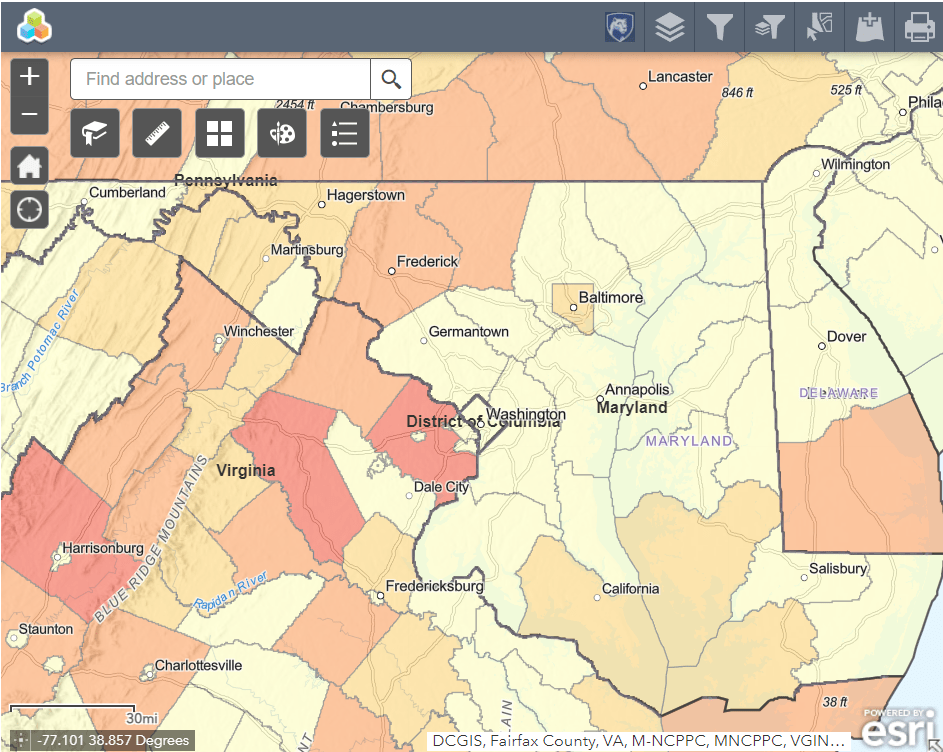This screenshot has width=943, height=752.
Task: Open the Filter funnel widget
Action: (720, 27)
